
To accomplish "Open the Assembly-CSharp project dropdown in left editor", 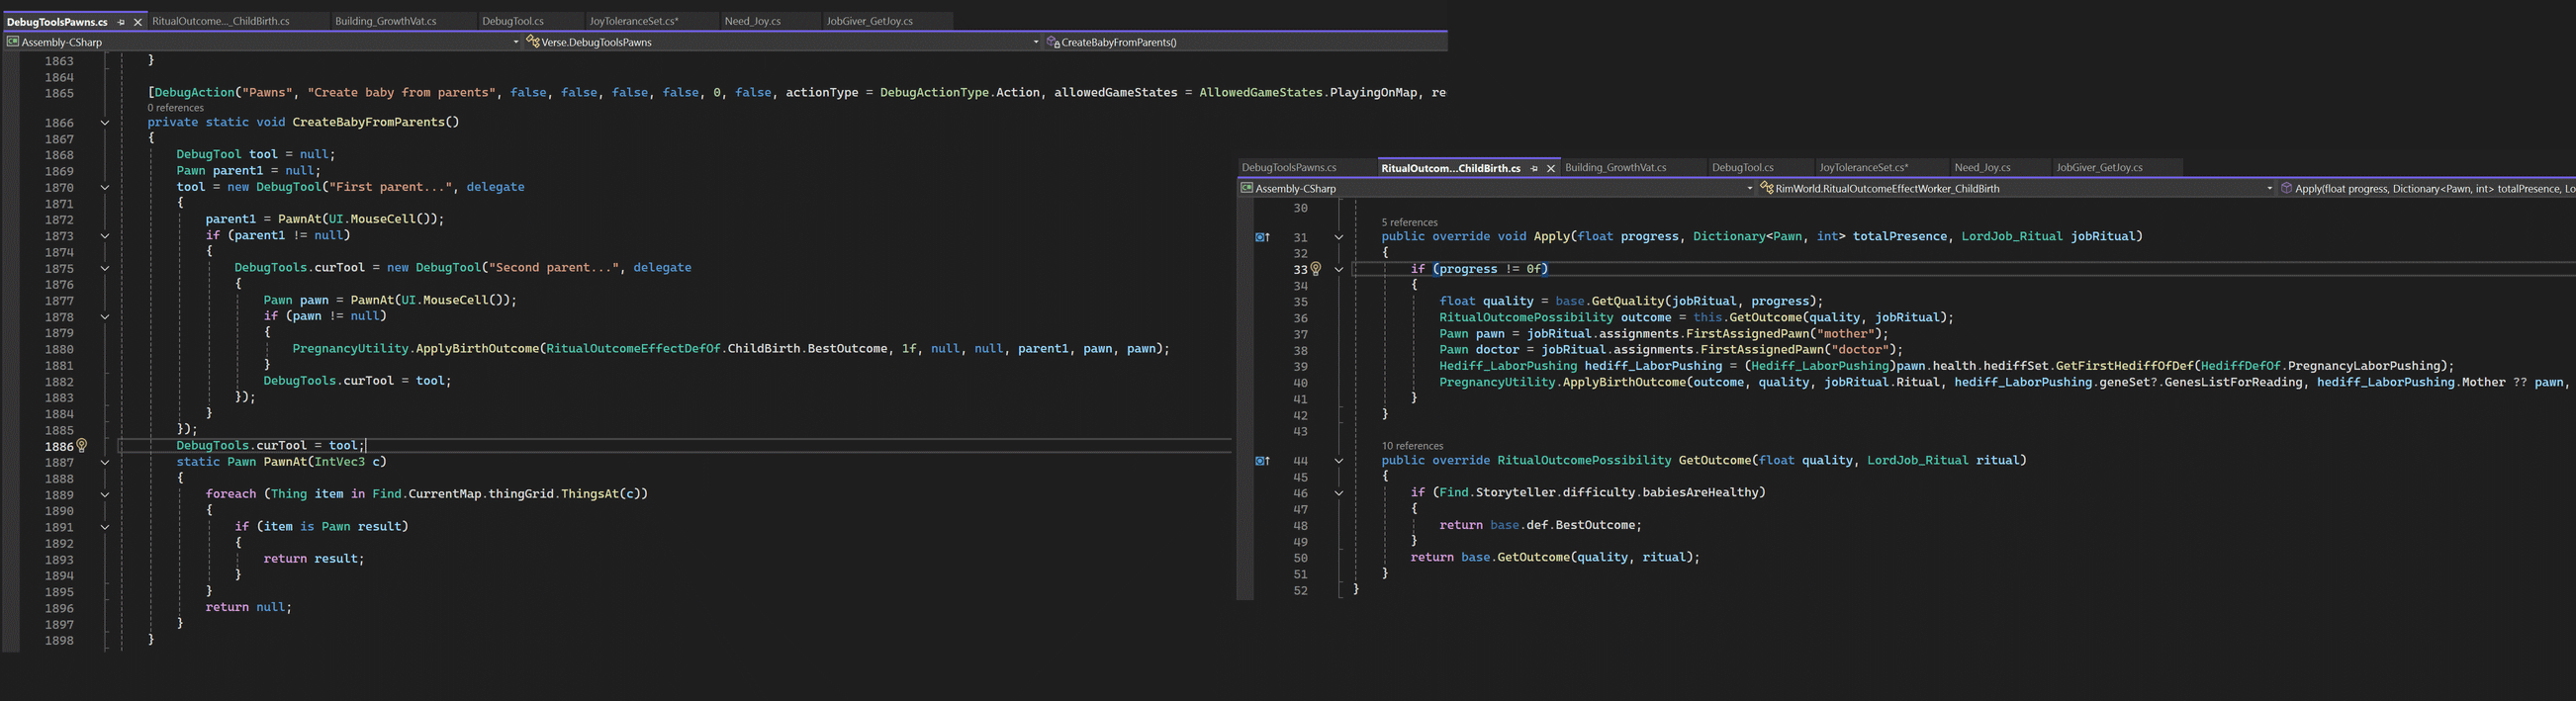I will pyautogui.click(x=516, y=42).
